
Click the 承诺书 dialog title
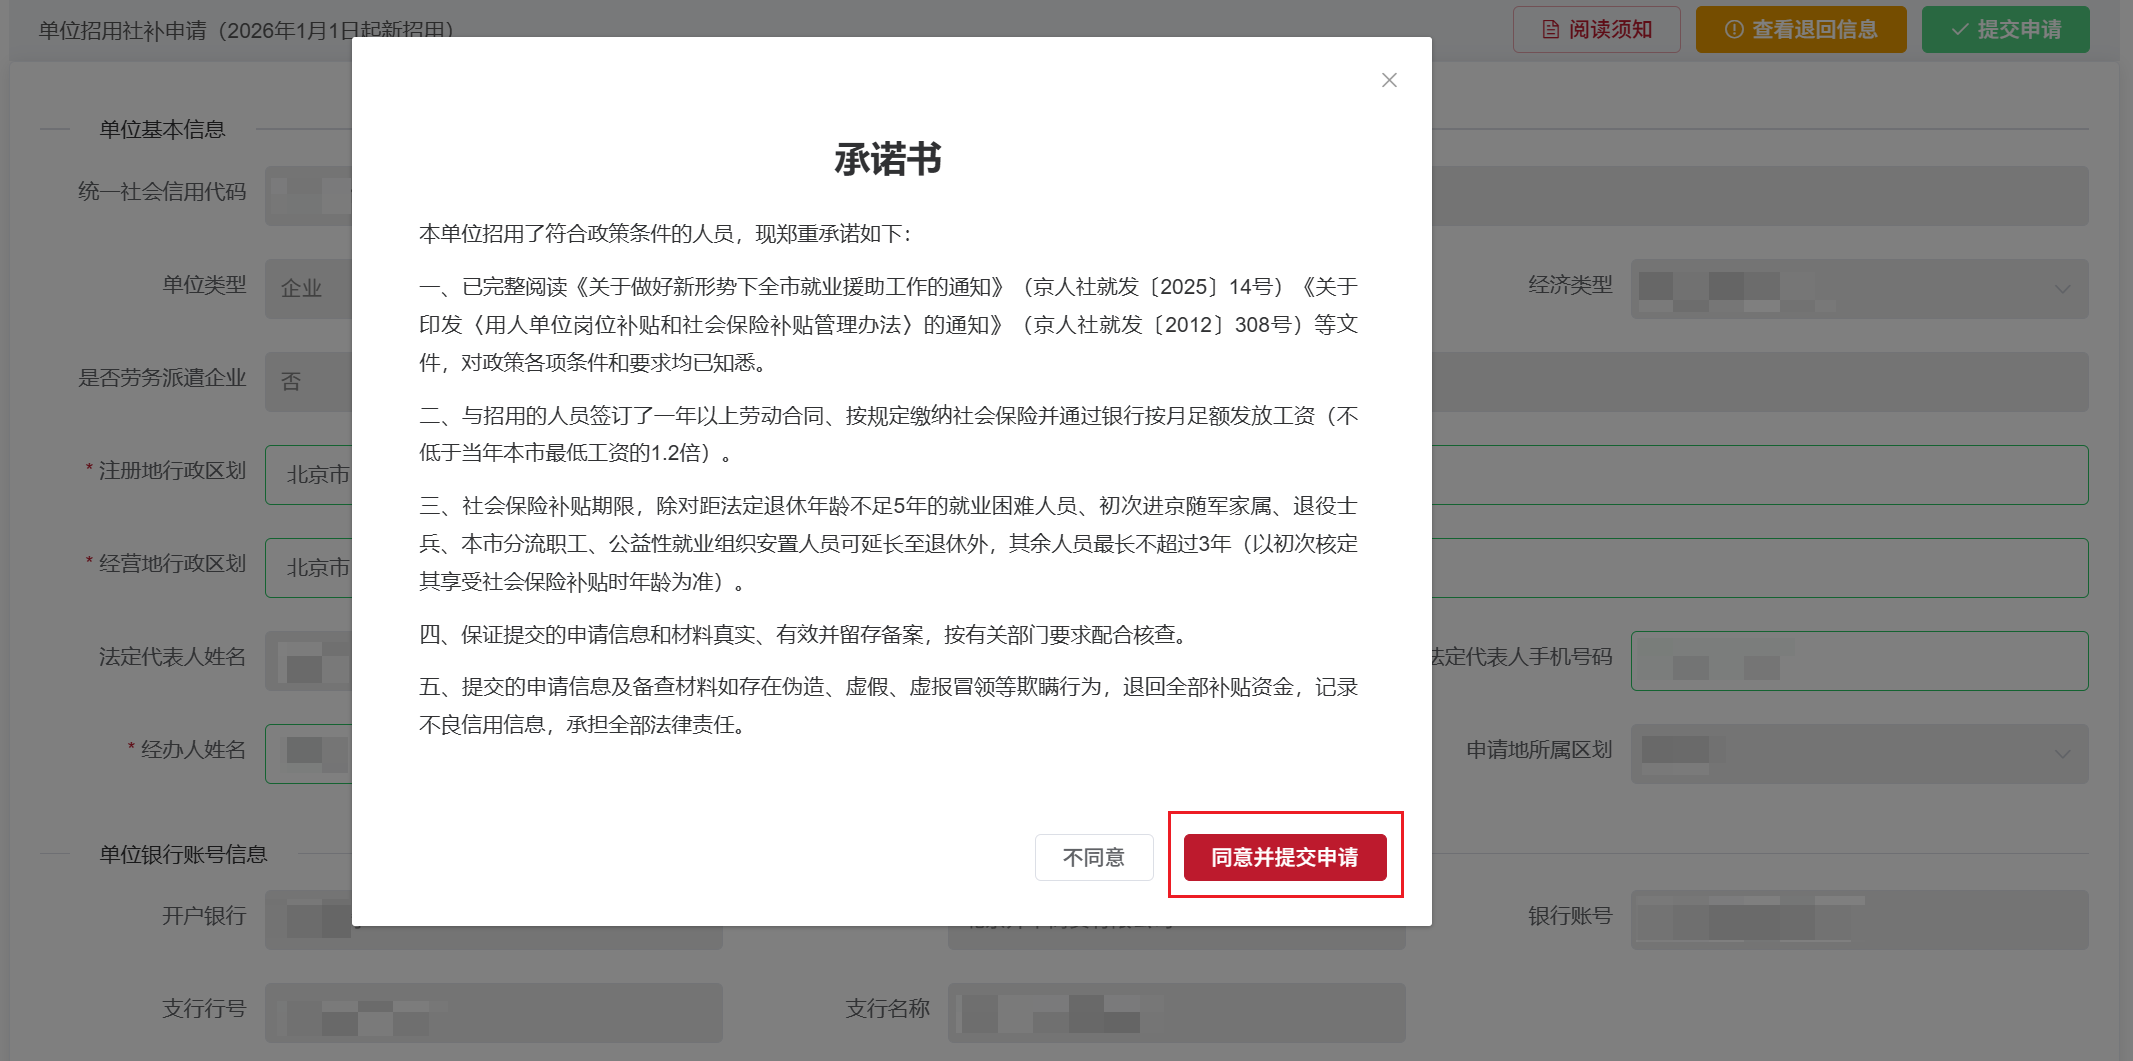(x=888, y=159)
